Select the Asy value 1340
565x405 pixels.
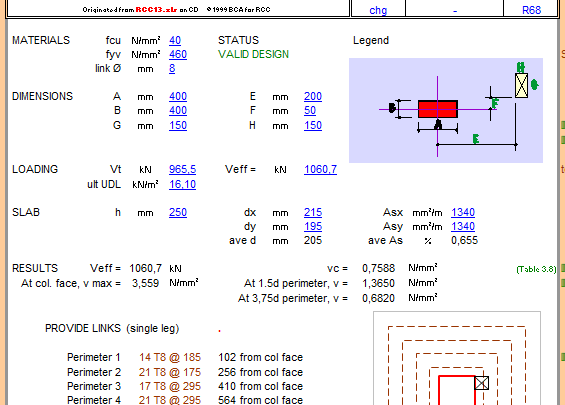click(x=463, y=227)
